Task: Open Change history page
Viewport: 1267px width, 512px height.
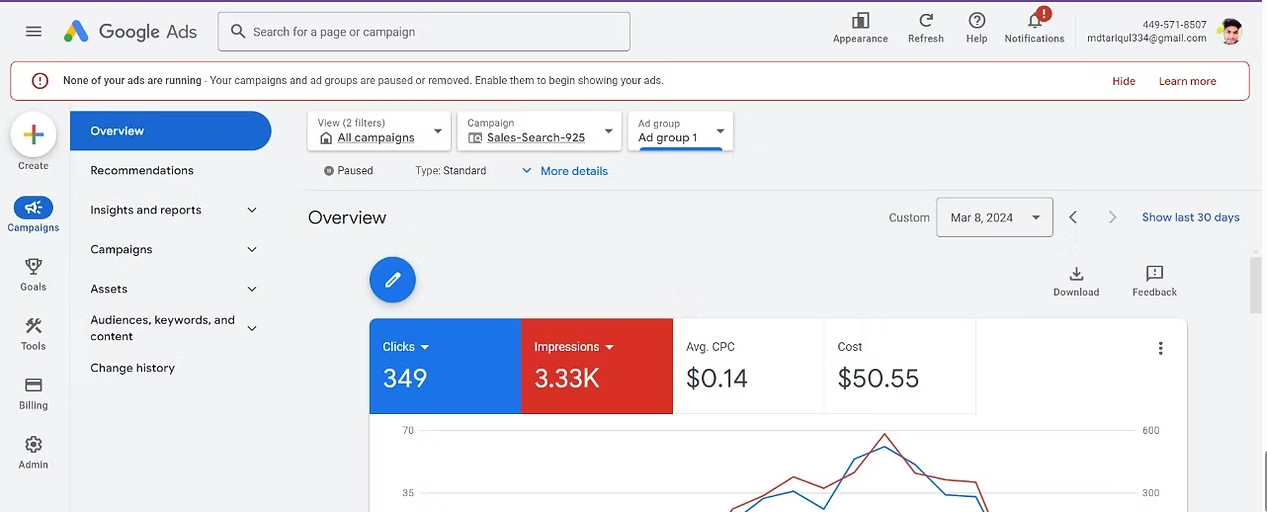Action: [x=132, y=368]
